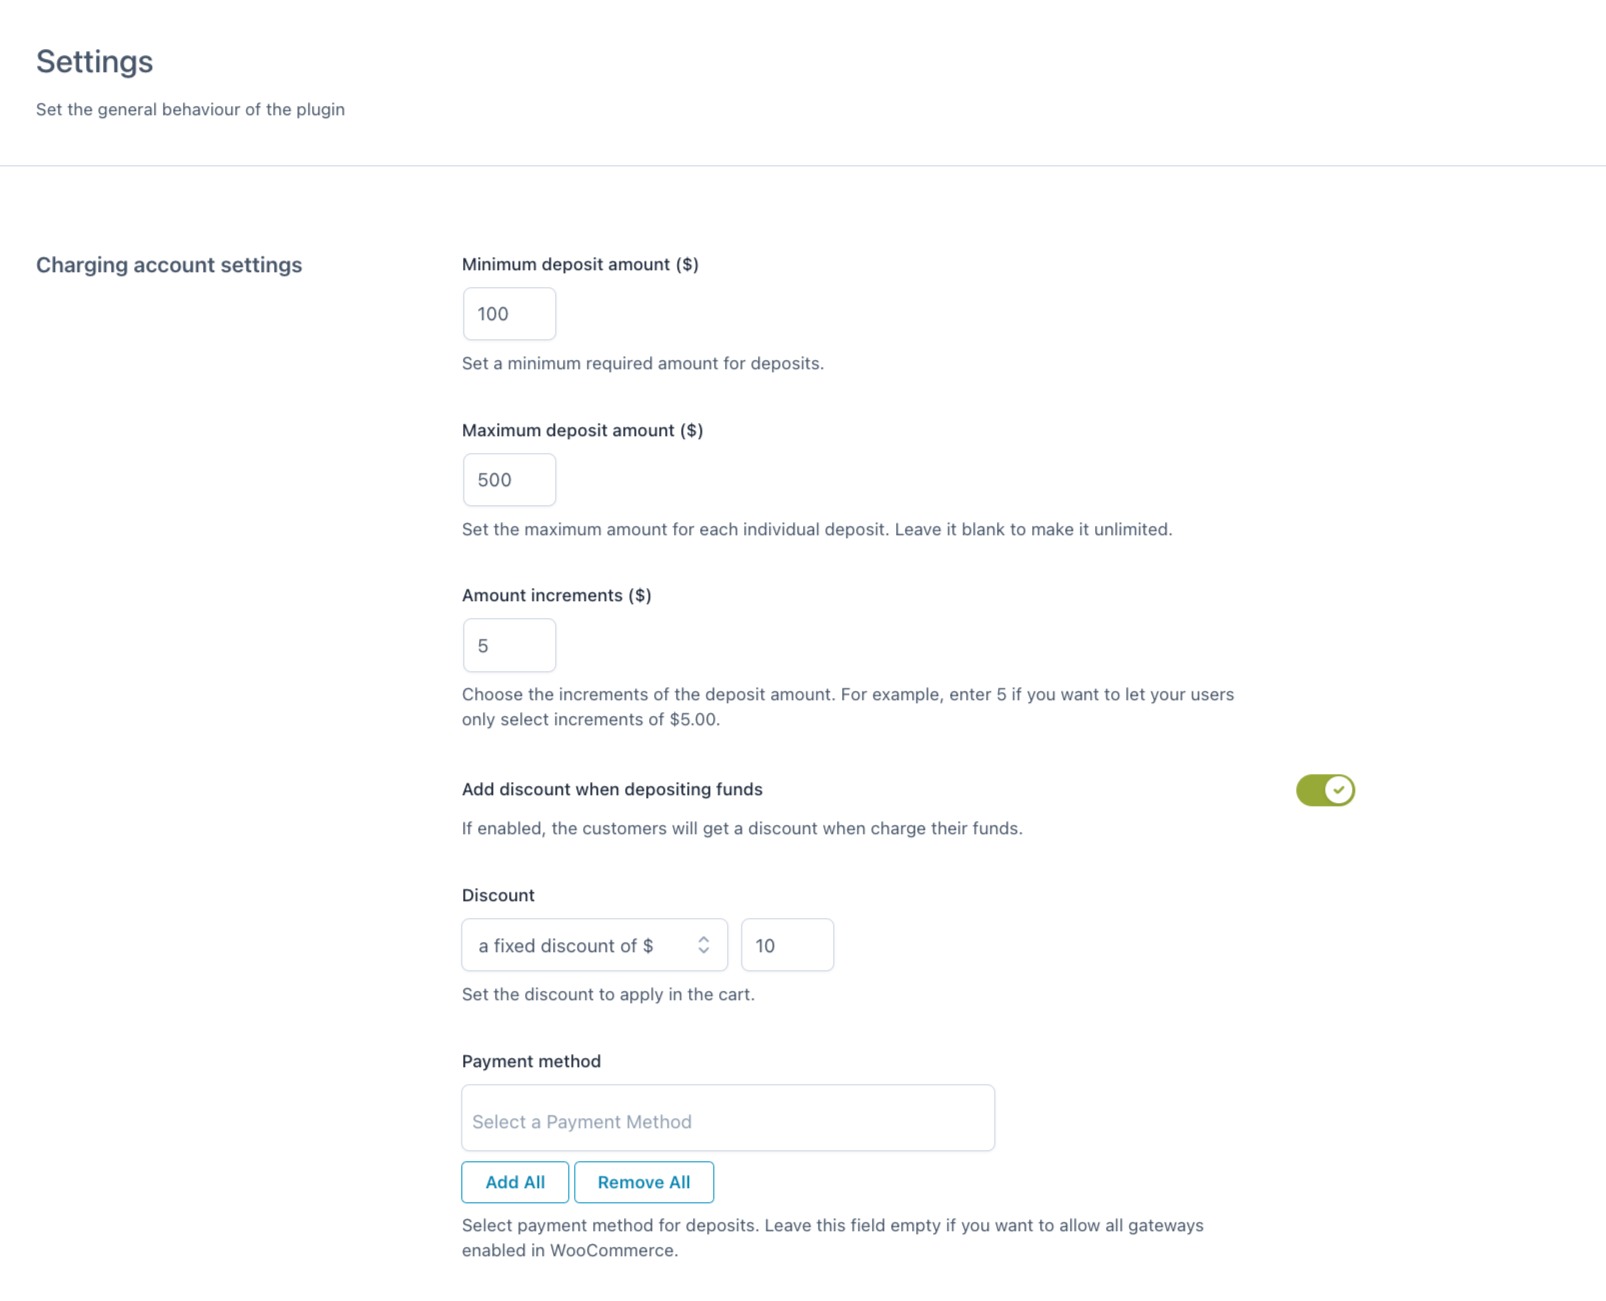Click the Payment method field label

(x=531, y=1061)
